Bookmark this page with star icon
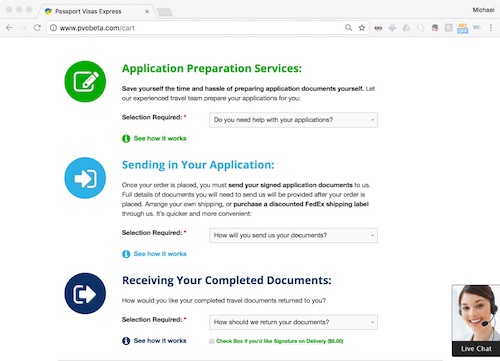The height and width of the screenshot is (361, 500). coord(362,28)
